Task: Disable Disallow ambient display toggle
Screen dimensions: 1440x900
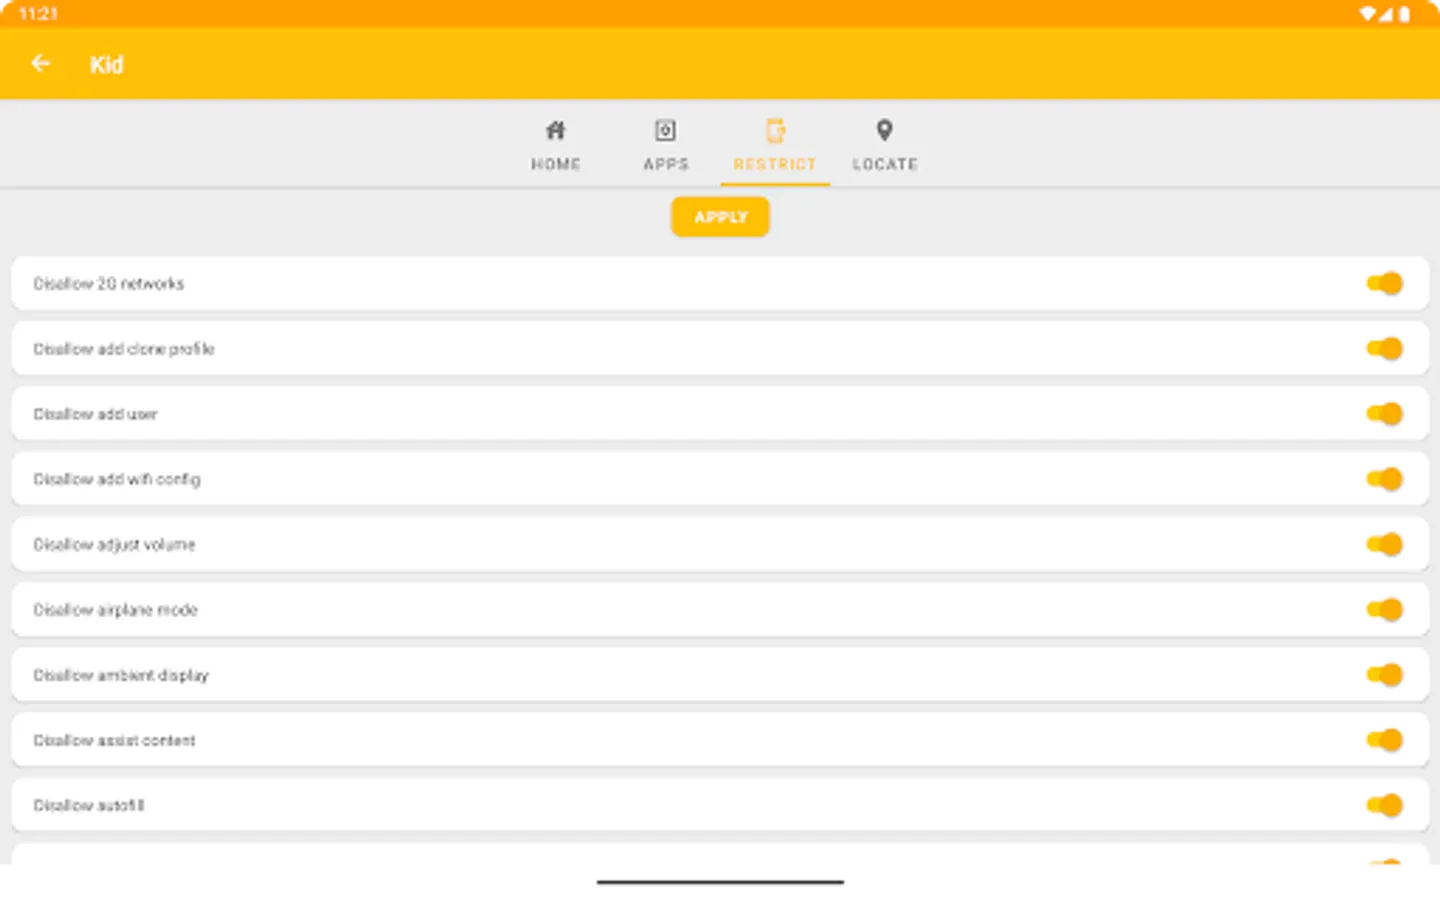Action: 1384,675
